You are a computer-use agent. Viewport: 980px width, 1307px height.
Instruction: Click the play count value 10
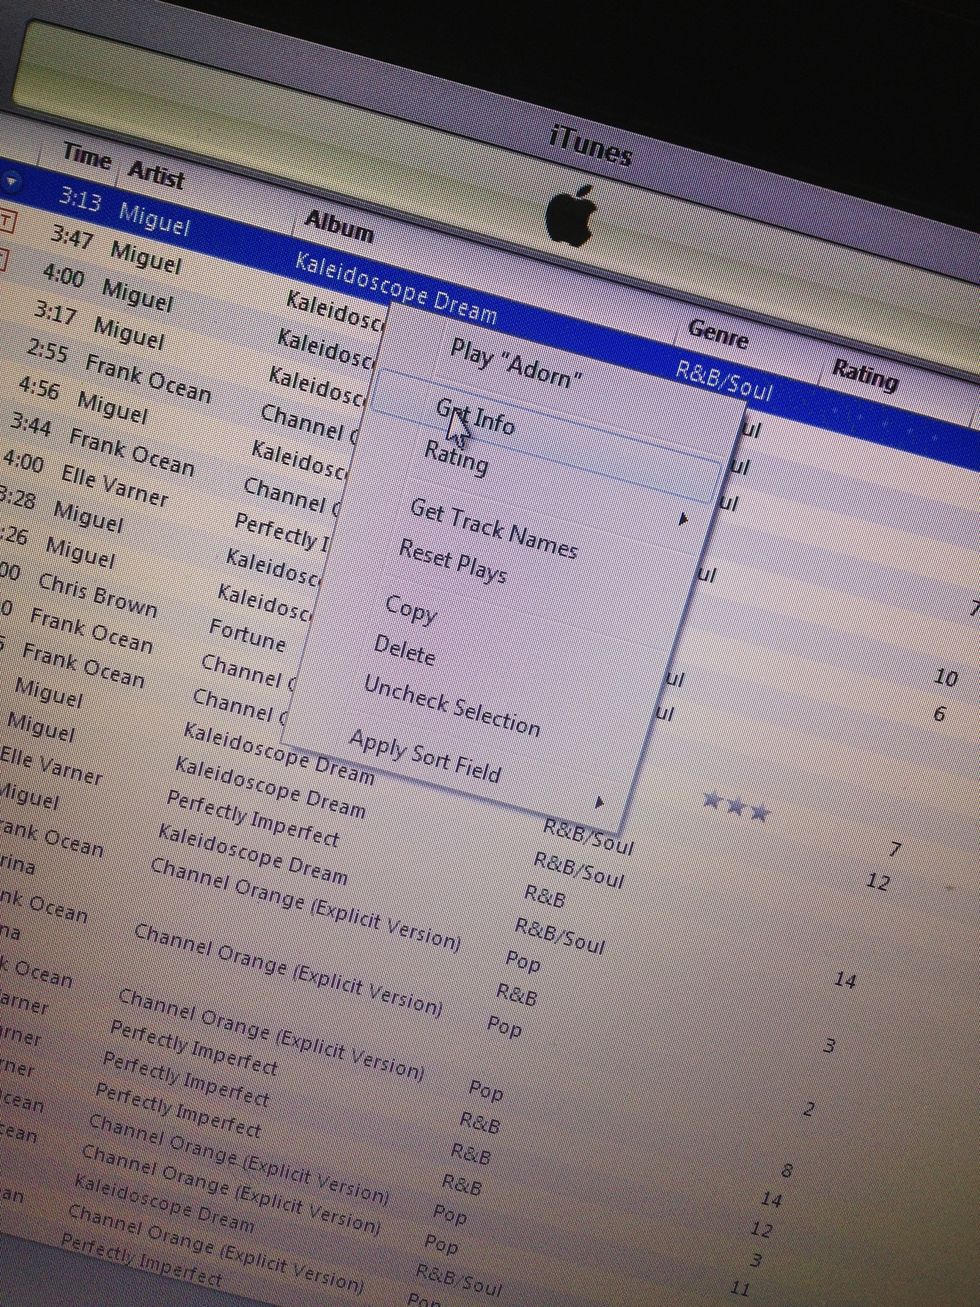click(946, 677)
